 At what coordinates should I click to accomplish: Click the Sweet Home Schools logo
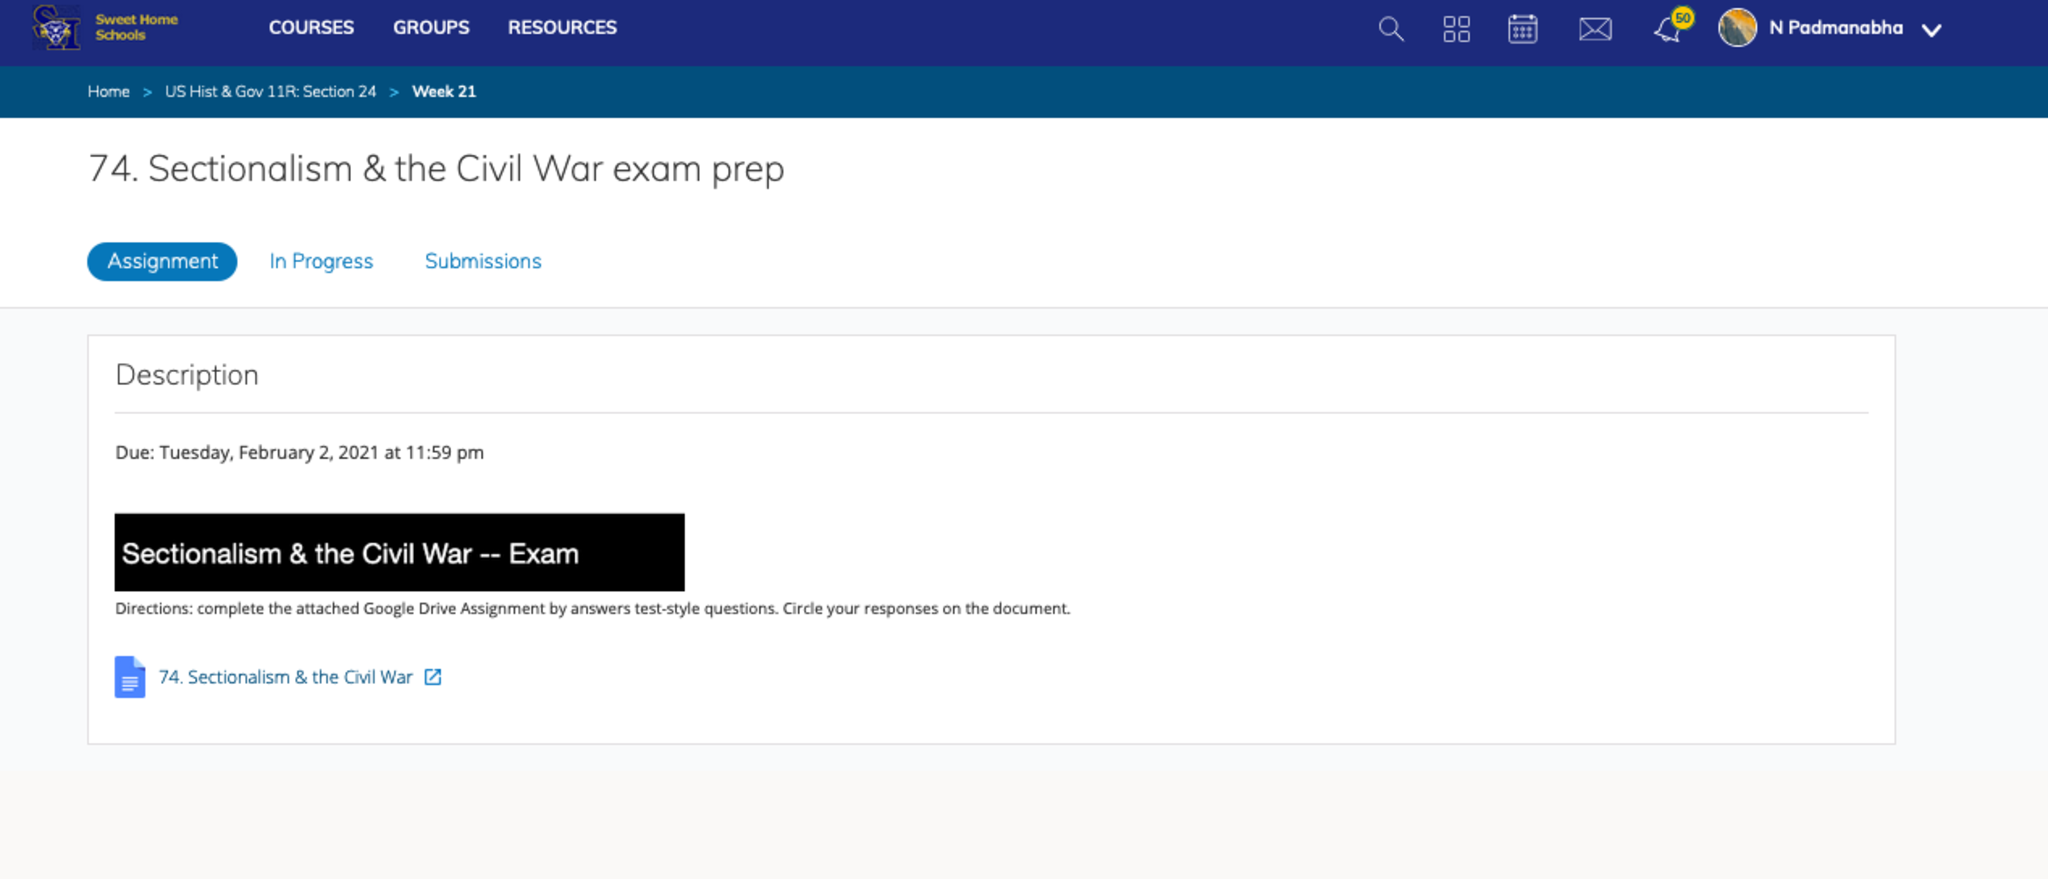click(x=104, y=27)
